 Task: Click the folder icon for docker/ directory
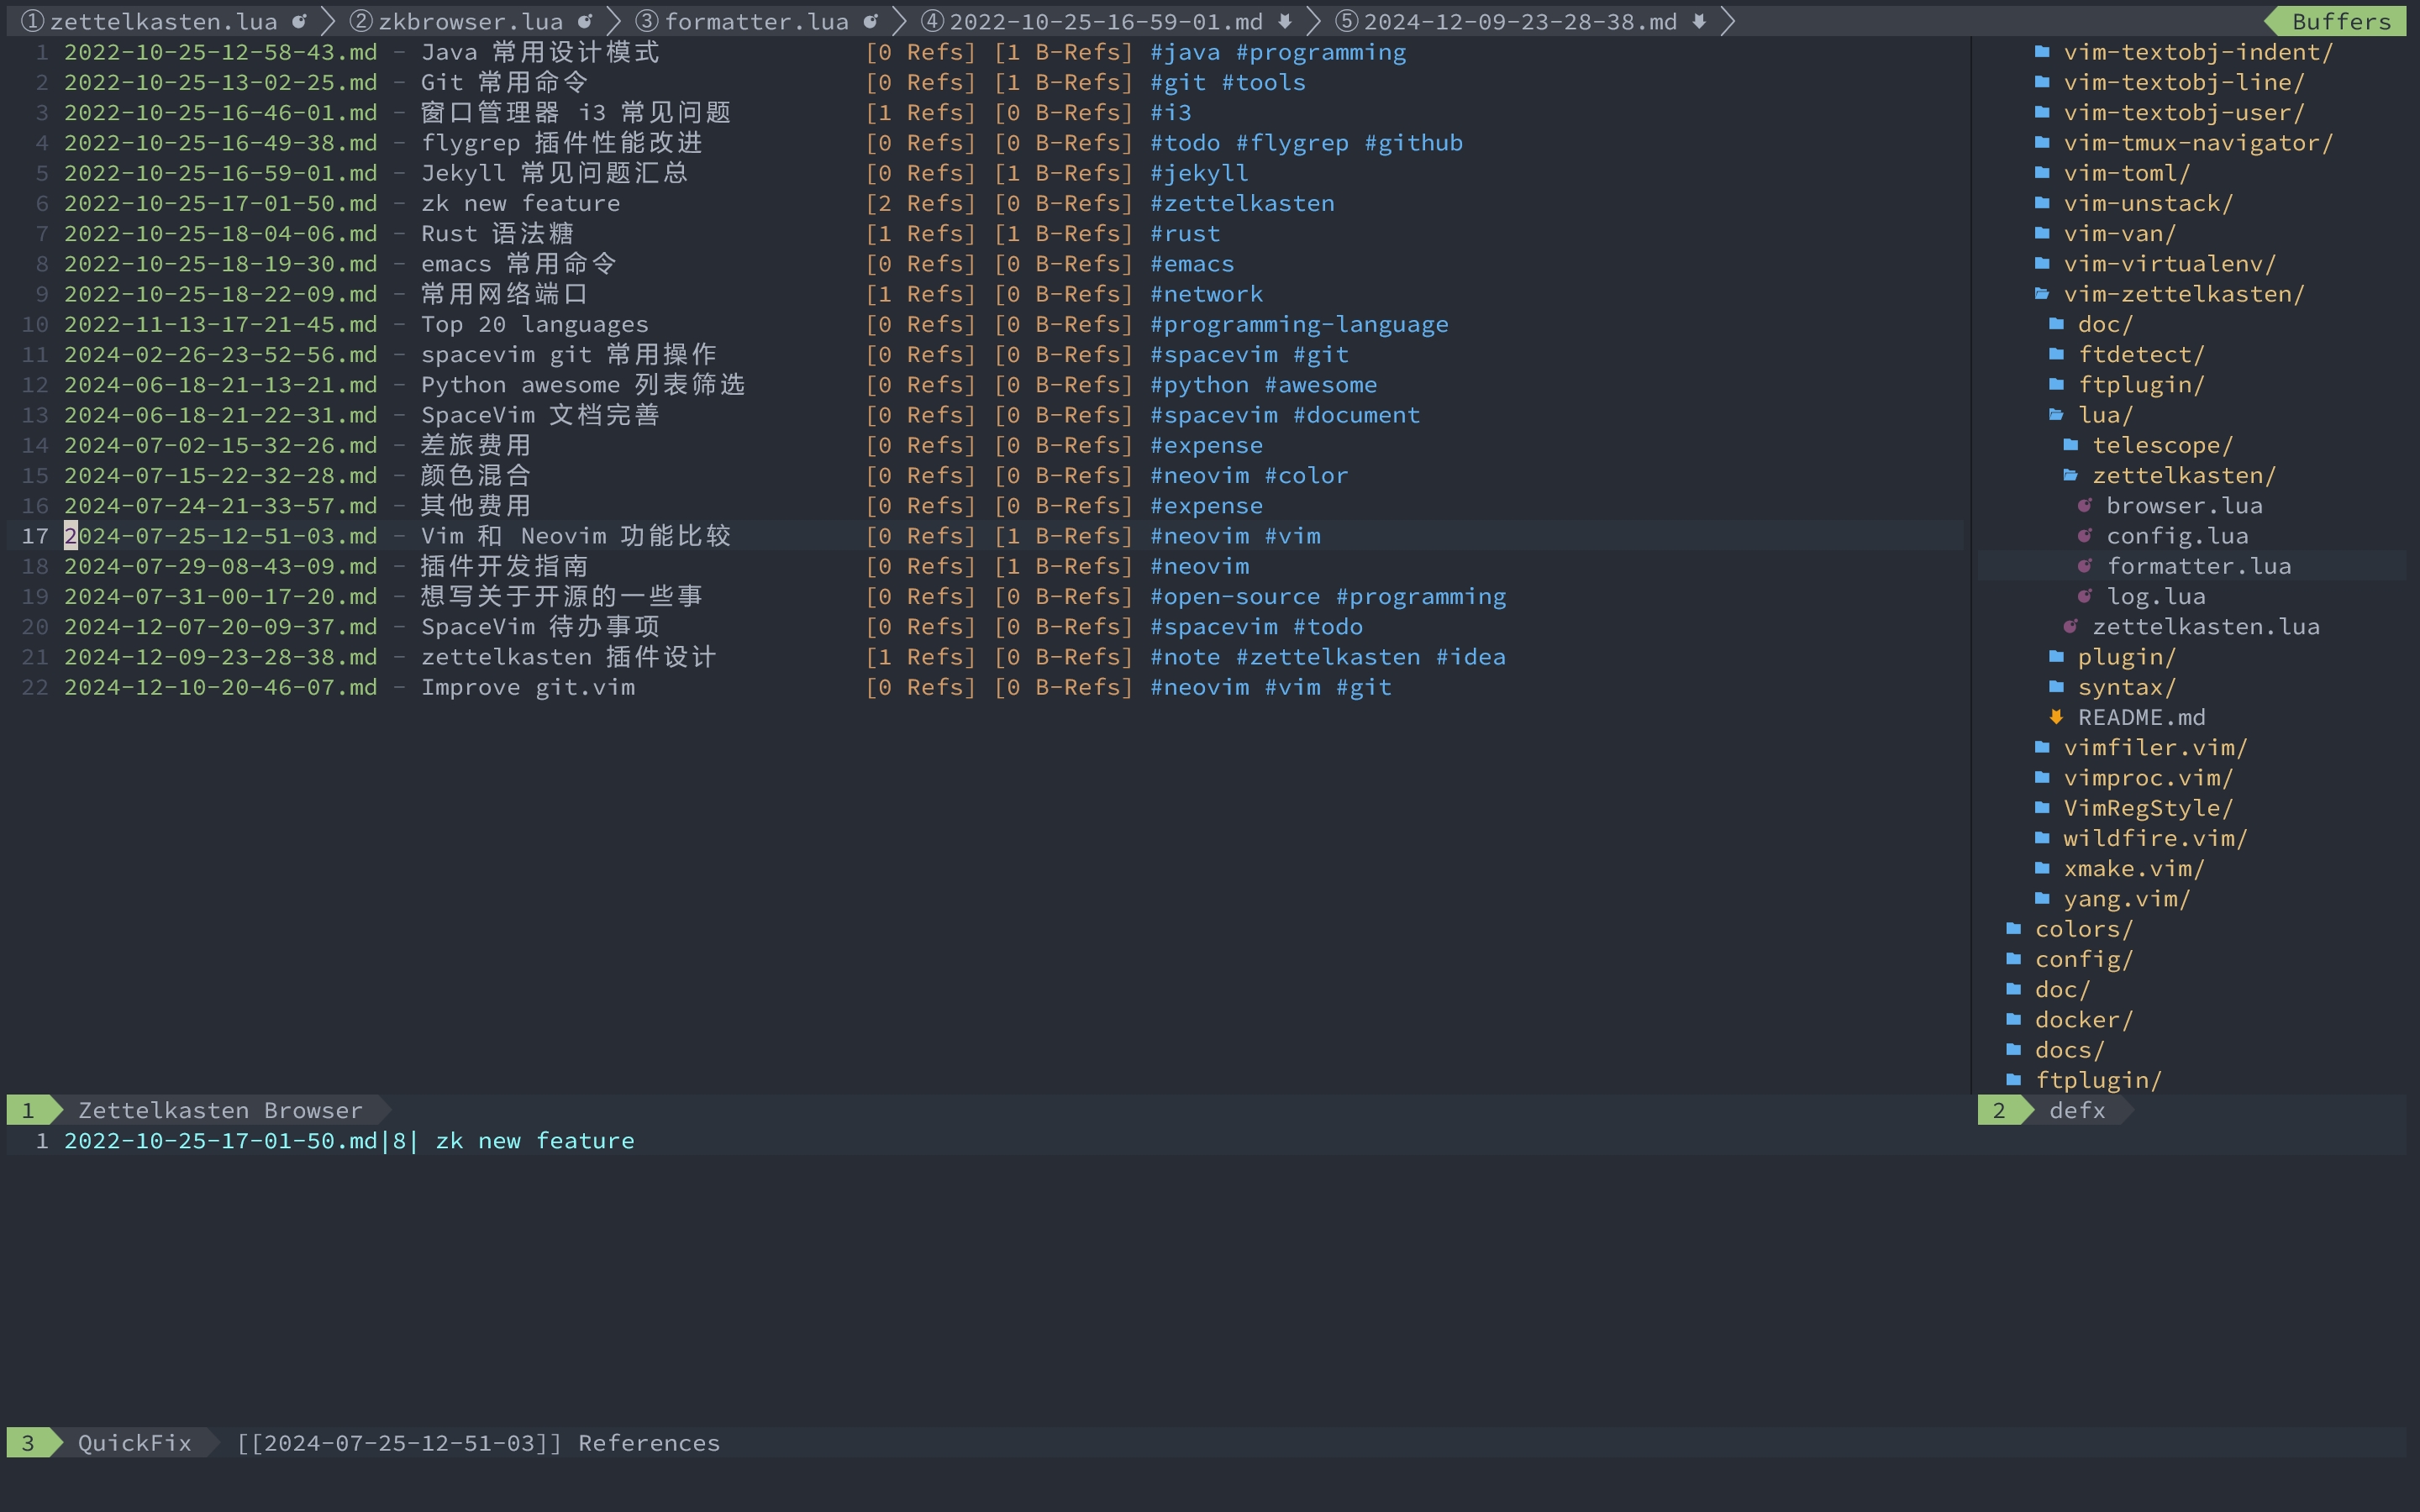point(2013,1019)
